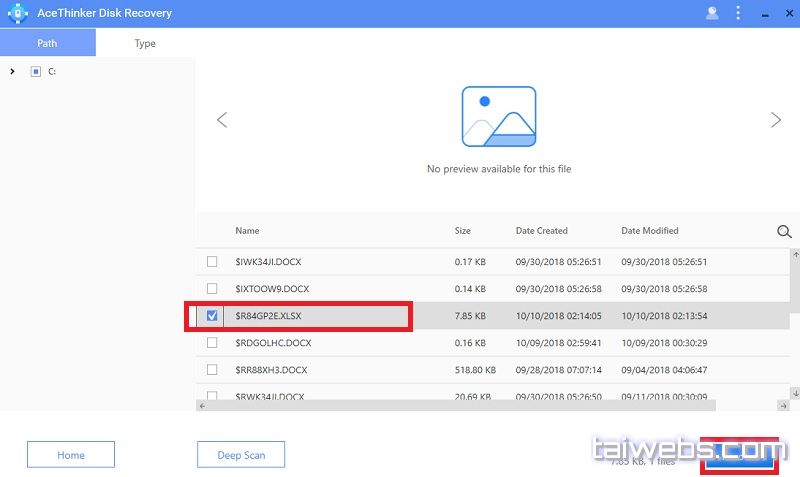
Task: Sort file list by Name column header
Action: coord(247,231)
